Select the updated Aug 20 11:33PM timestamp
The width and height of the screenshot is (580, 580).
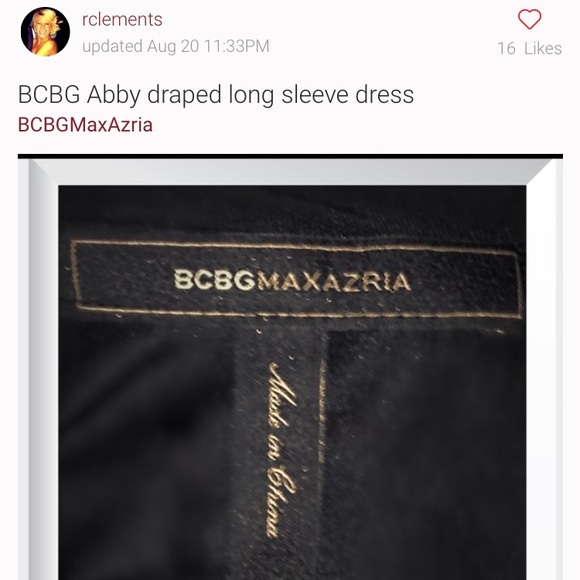click(176, 46)
